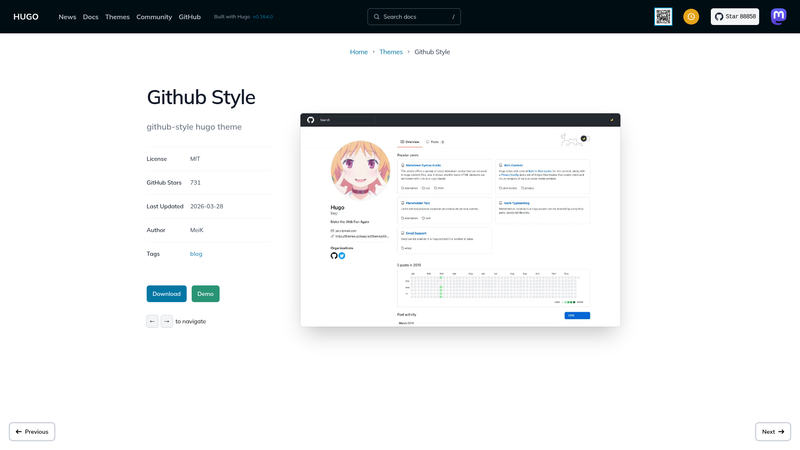Click the Download button
This screenshot has width=800, height=450.
(x=166, y=294)
